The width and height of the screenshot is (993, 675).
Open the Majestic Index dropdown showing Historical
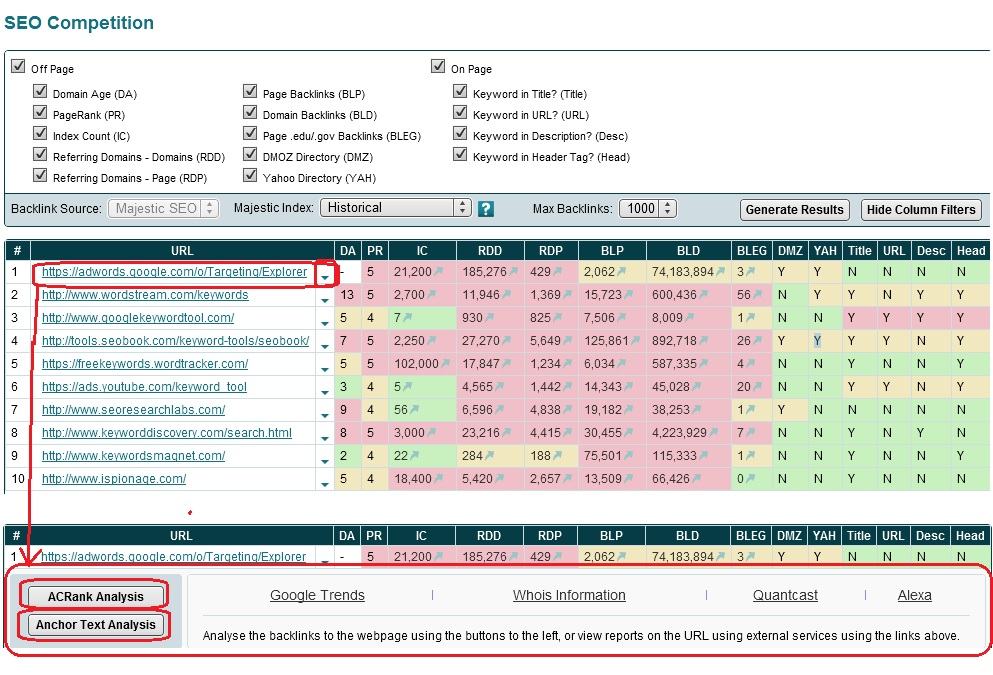tap(396, 208)
